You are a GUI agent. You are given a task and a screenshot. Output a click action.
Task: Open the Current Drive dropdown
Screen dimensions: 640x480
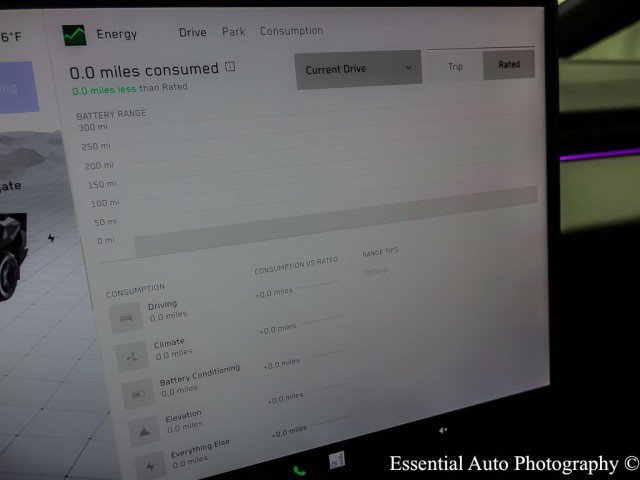(358, 69)
